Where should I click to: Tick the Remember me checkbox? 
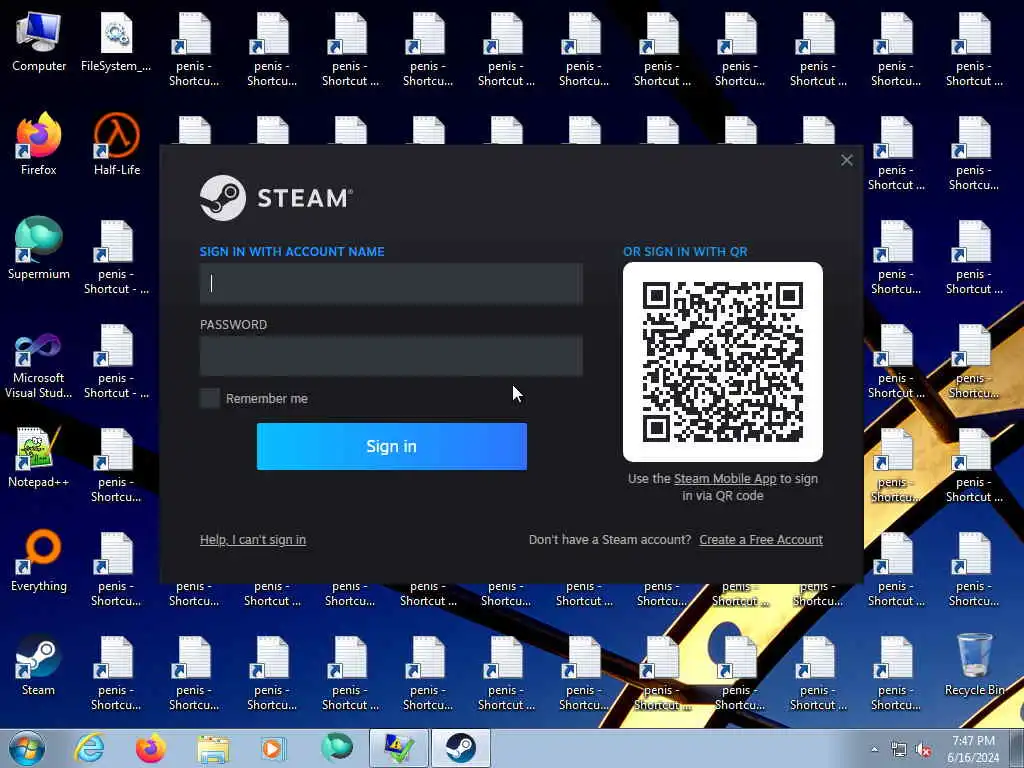(210, 398)
